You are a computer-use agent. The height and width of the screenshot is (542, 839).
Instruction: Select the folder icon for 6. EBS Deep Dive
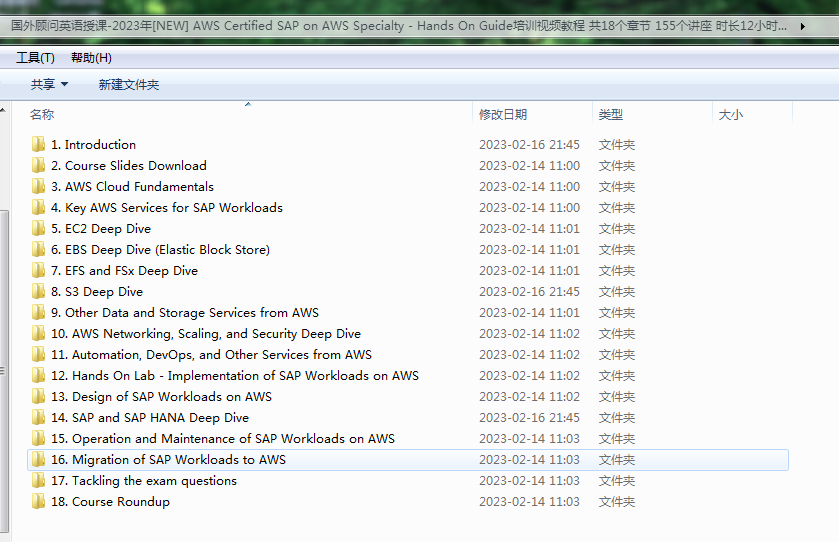tap(38, 249)
